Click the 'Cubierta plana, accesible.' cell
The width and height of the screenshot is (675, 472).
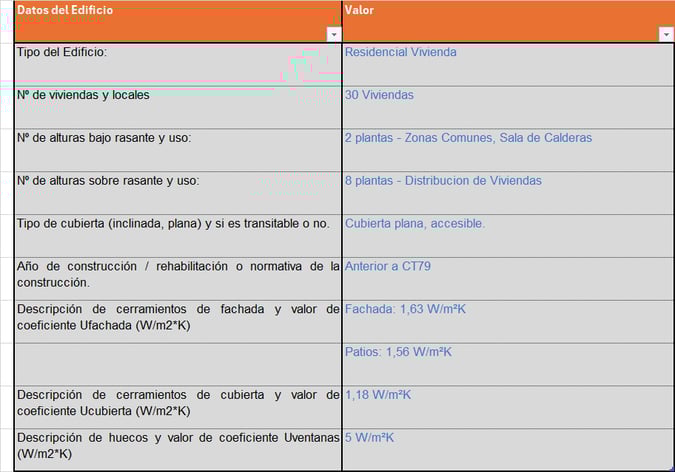coord(508,236)
